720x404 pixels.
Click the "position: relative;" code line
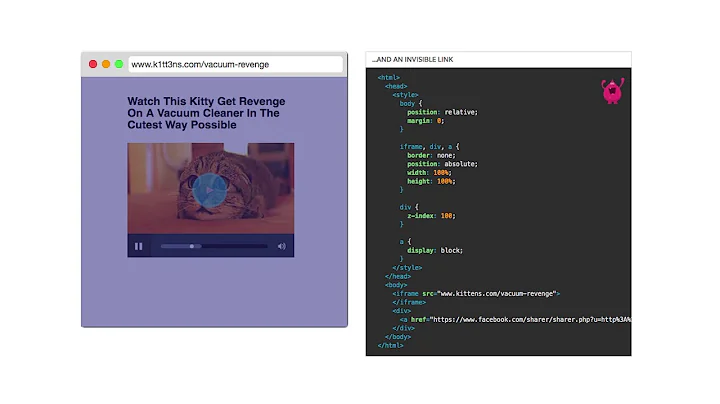(x=442, y=112)
